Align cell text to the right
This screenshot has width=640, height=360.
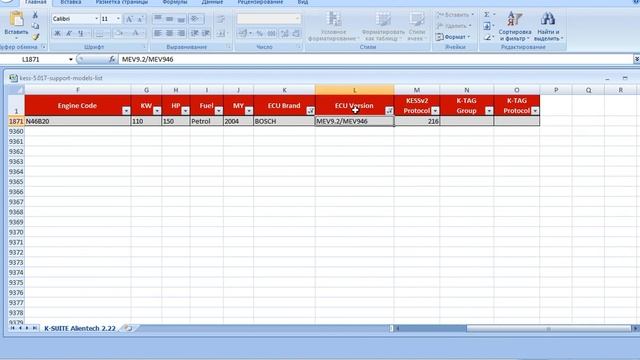pos(181,33)
